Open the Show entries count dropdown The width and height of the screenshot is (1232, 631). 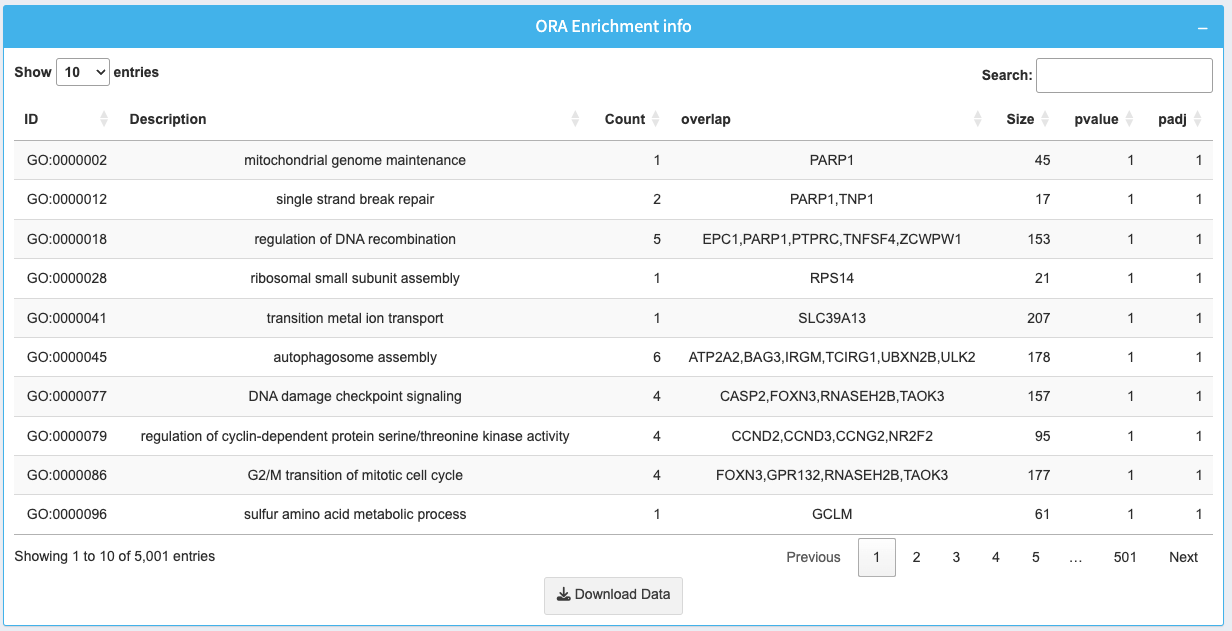coord(83,72)
